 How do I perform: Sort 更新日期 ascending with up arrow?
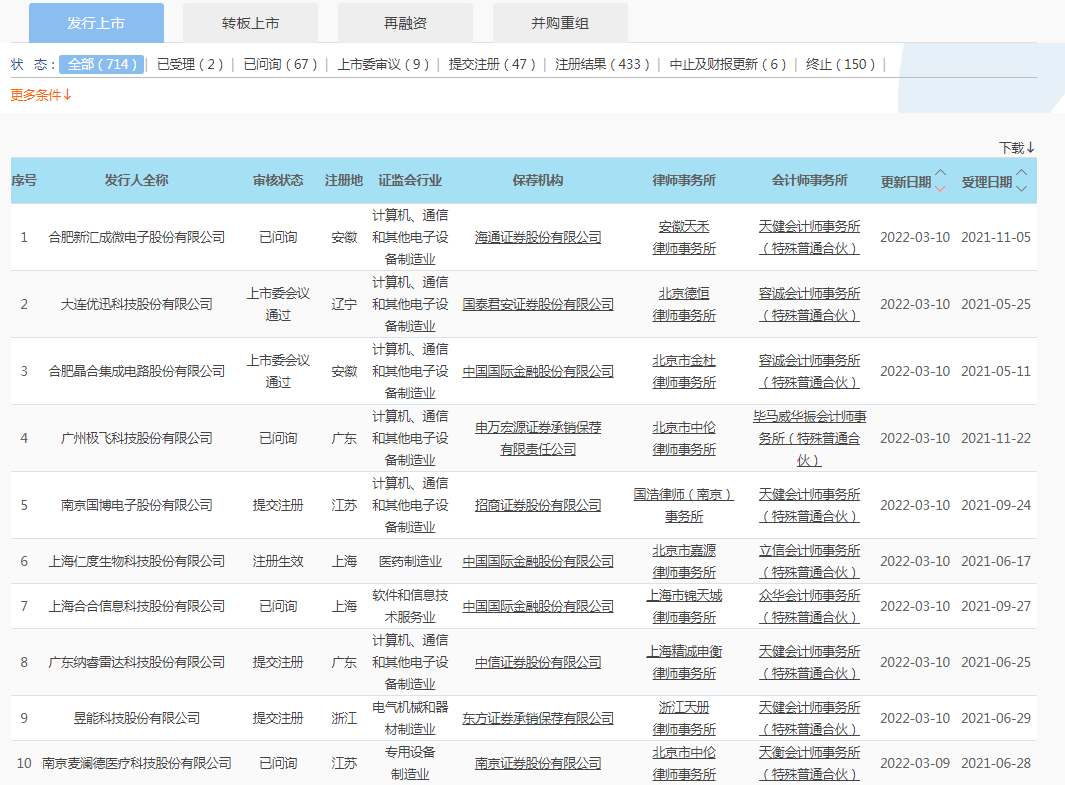pos(940,174)
